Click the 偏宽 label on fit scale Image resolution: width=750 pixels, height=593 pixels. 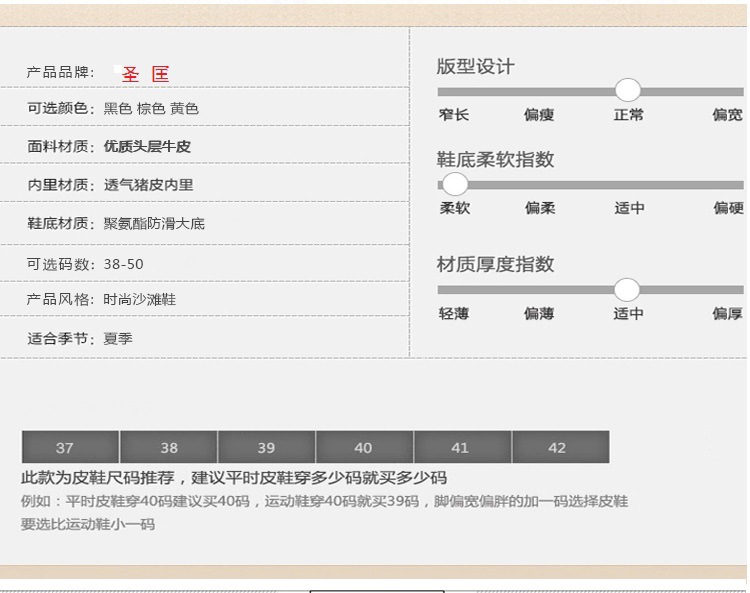click(727, 115)
